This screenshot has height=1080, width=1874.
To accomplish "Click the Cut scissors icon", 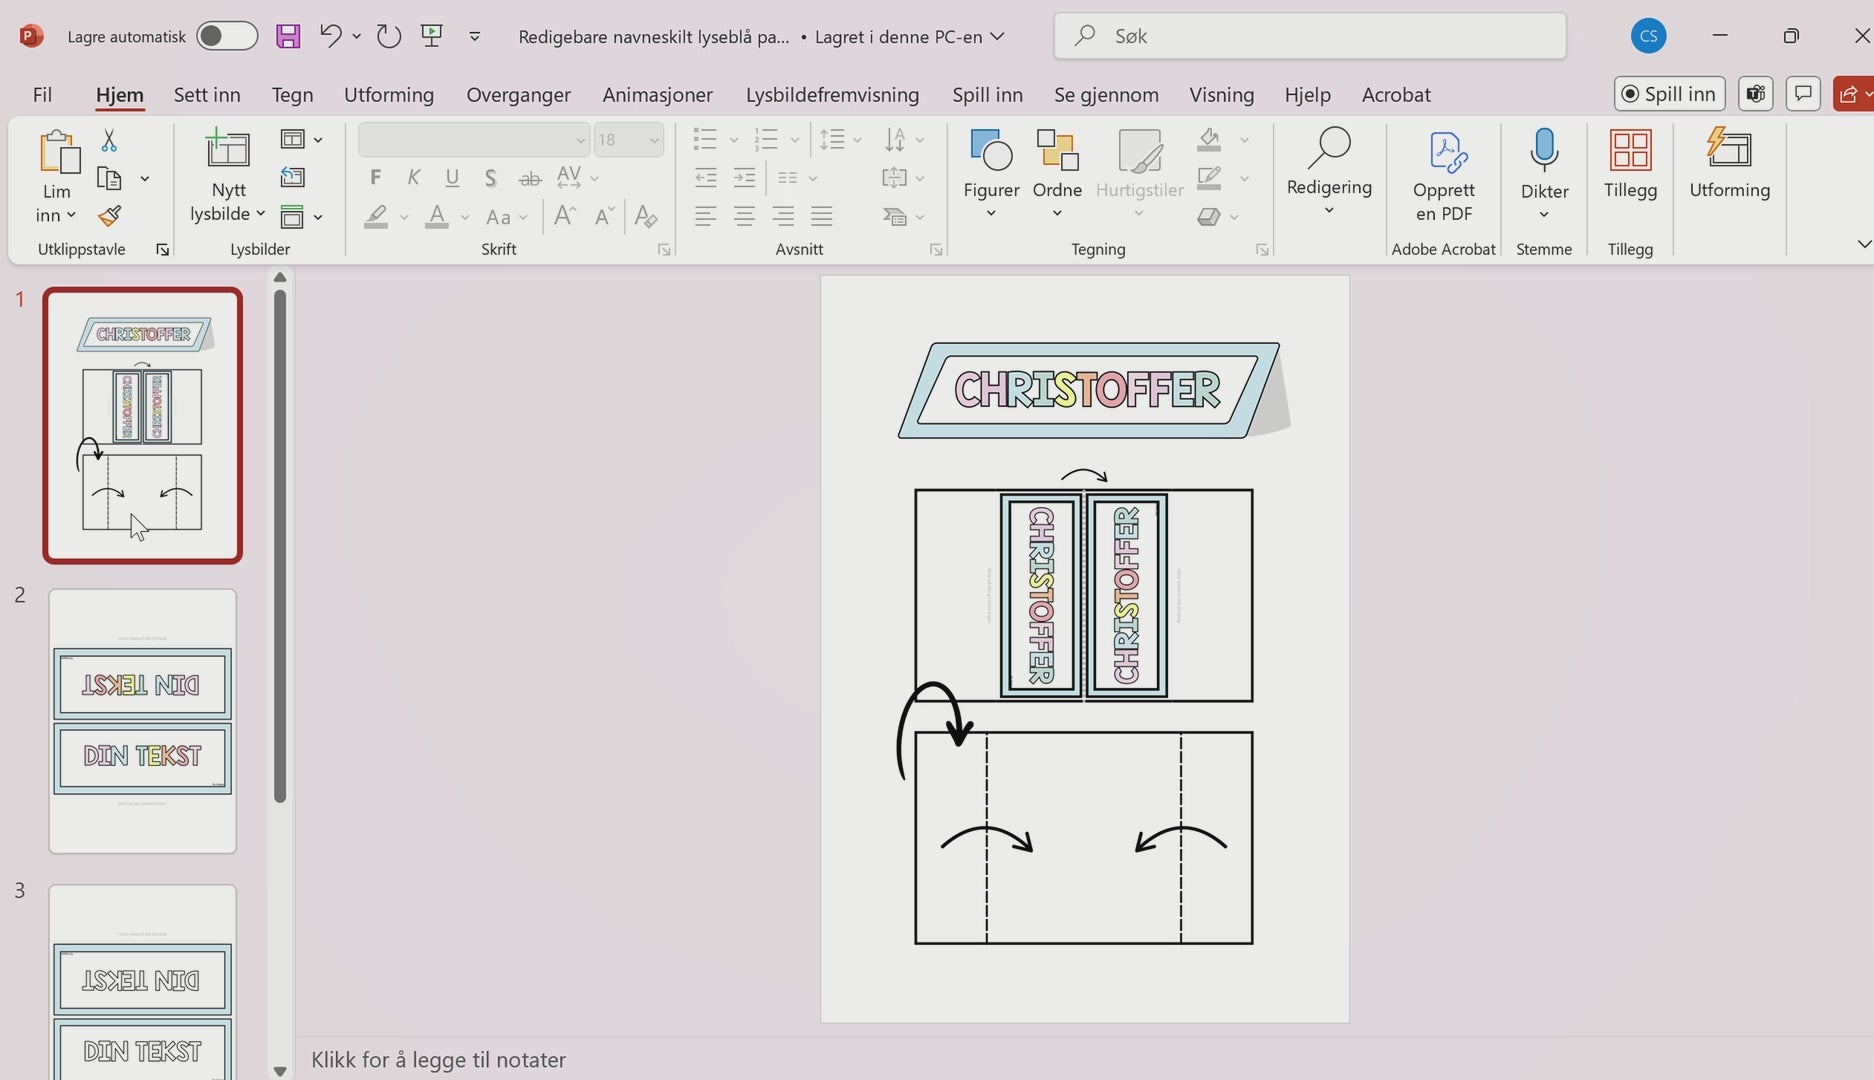I will point(109,141).
